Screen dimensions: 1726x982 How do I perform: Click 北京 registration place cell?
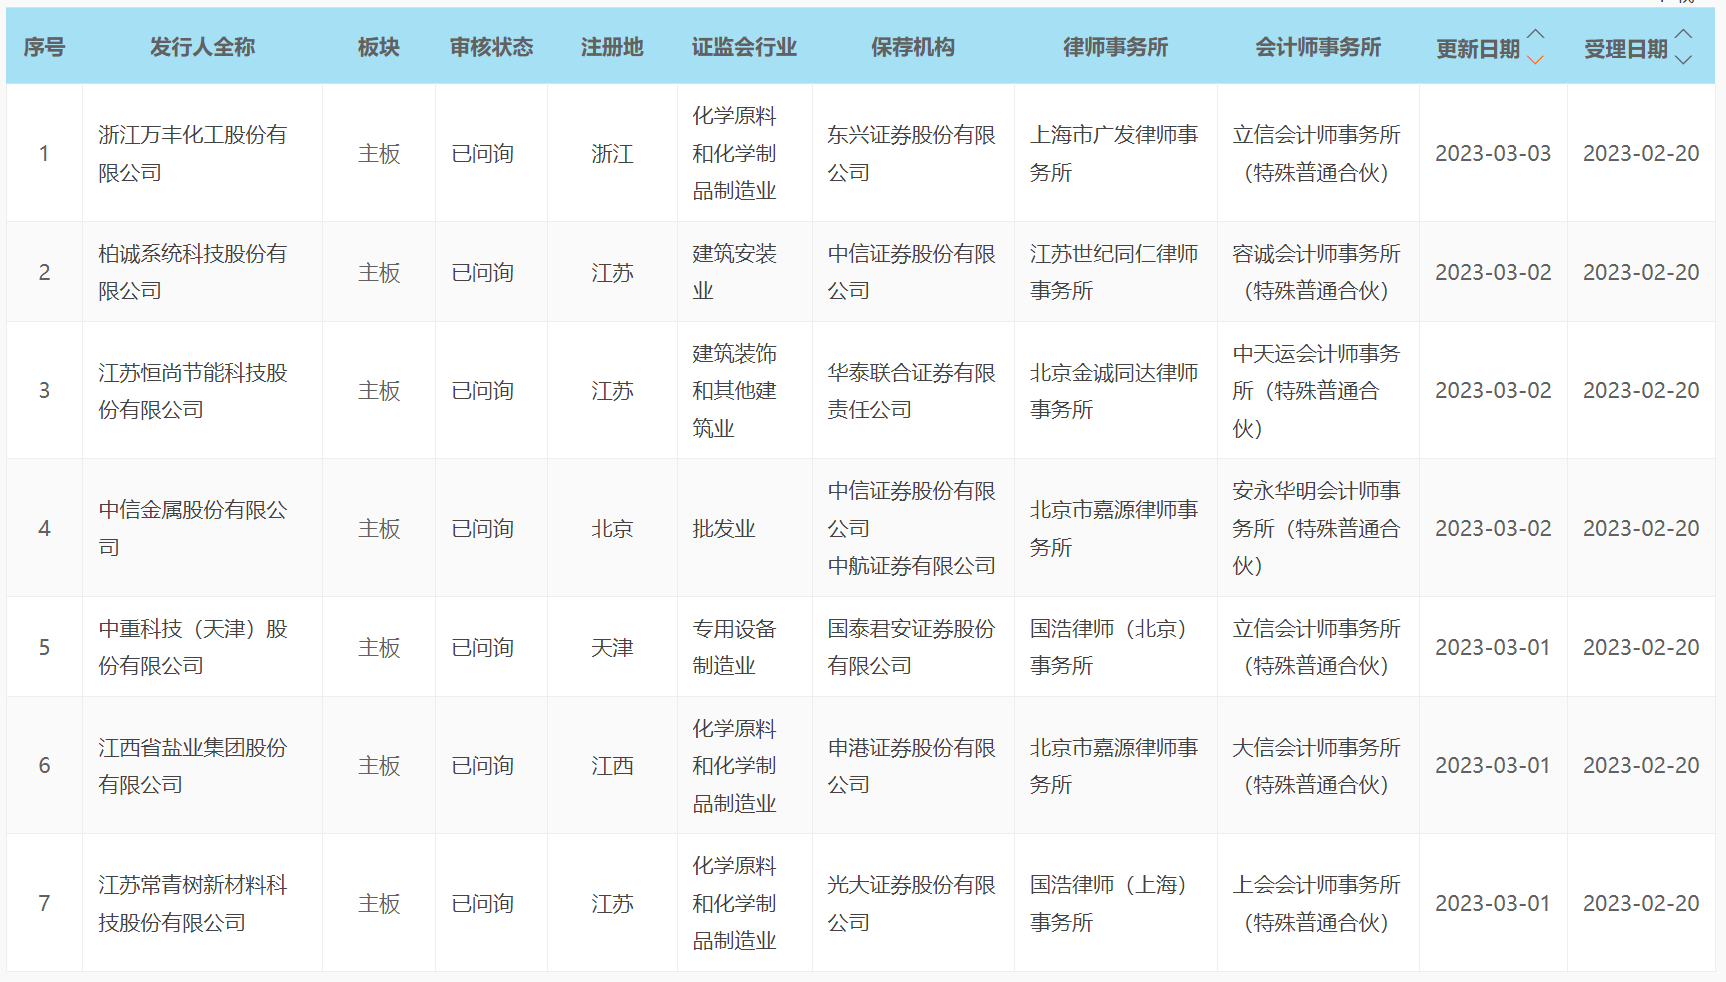click(612, 528)
